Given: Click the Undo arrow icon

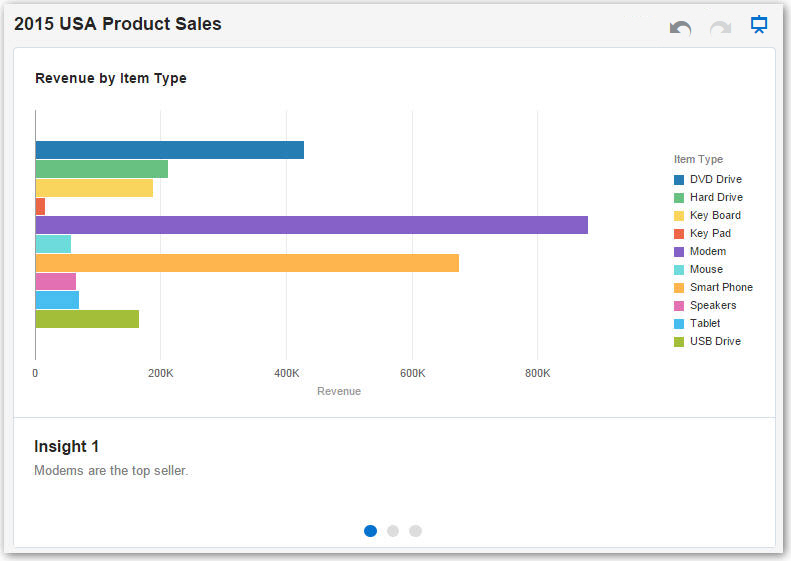Looking at the screenshot, I should click(680, 27).
